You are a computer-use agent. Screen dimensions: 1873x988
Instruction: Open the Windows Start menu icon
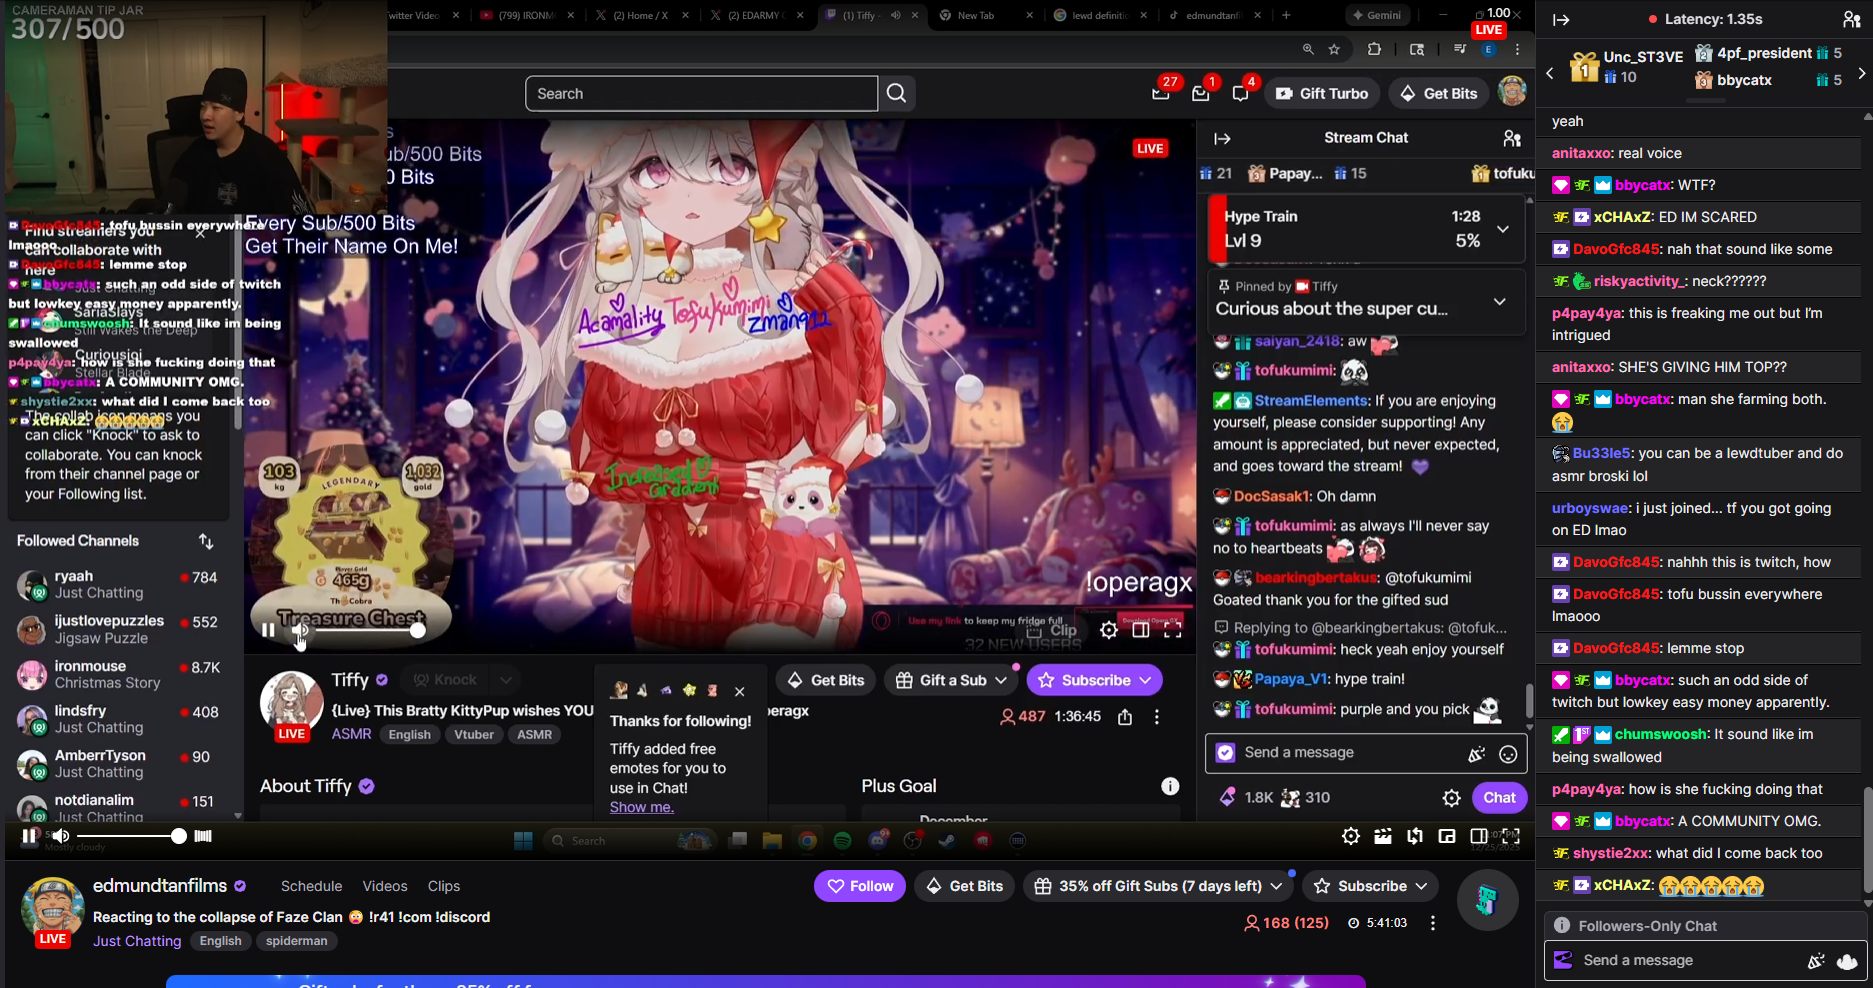(523, 840)
